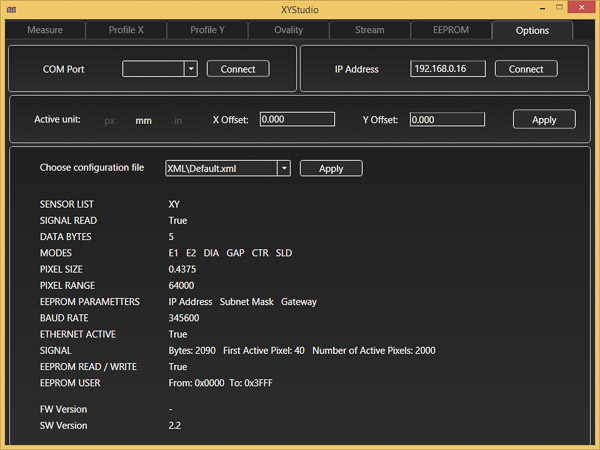Click the X Offset input field

click(x=297, y=120)
